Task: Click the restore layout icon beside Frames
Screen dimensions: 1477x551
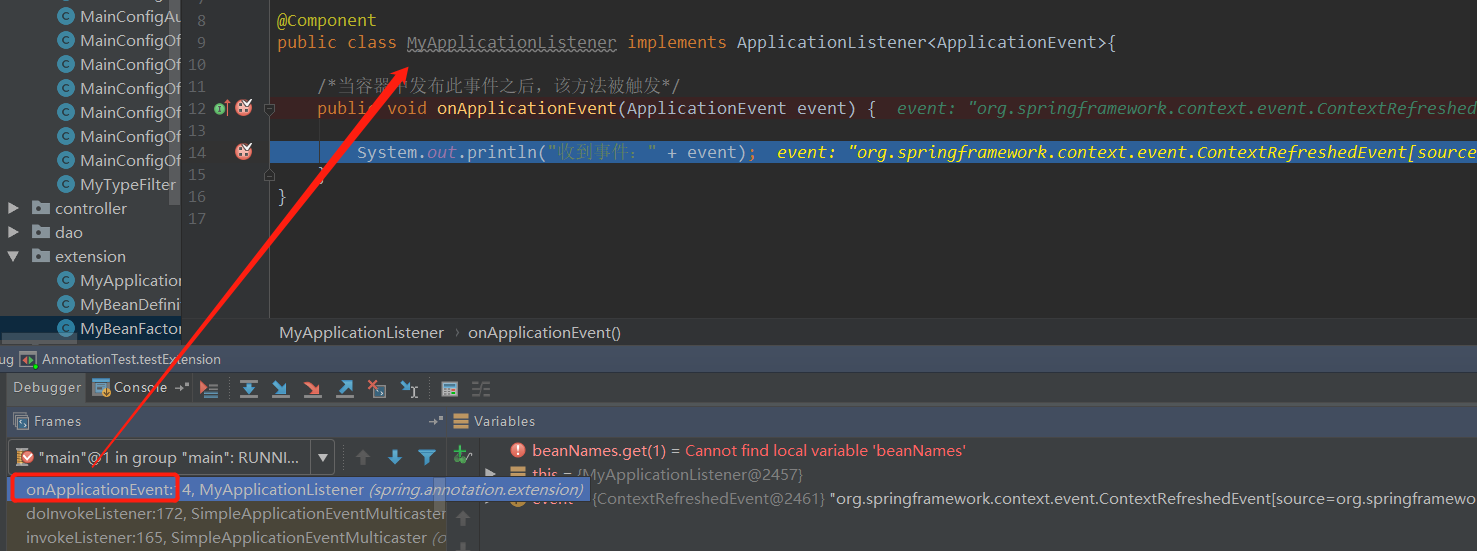Action: [435, 422]
